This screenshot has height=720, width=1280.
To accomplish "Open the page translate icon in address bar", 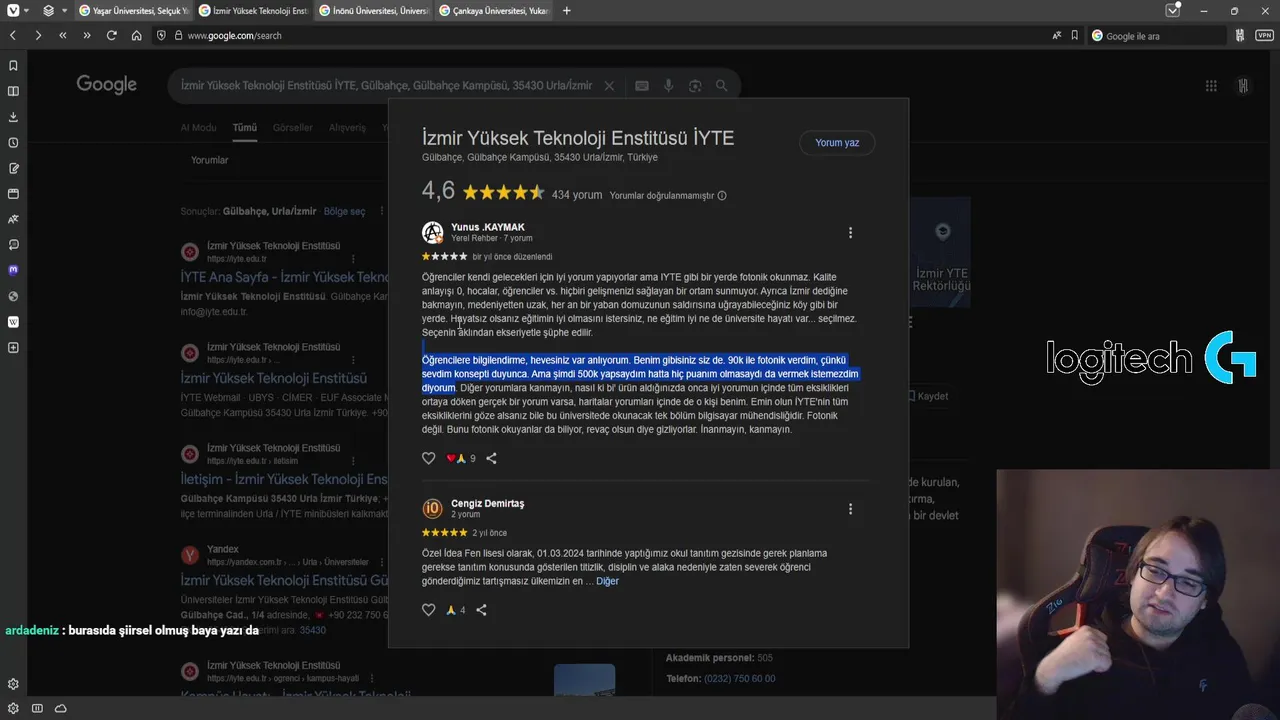I will [x=1057, y=35].
